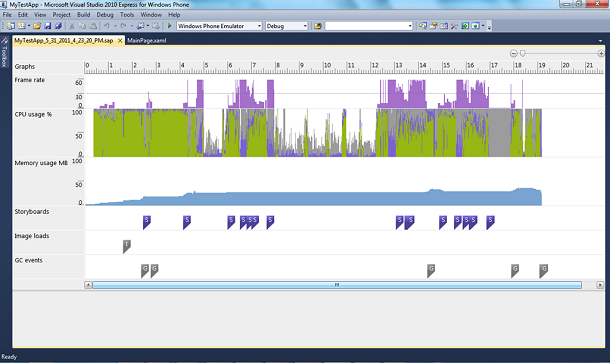
Task: Select the last GC event marker near 19 seconds
Action: [544, 271]
